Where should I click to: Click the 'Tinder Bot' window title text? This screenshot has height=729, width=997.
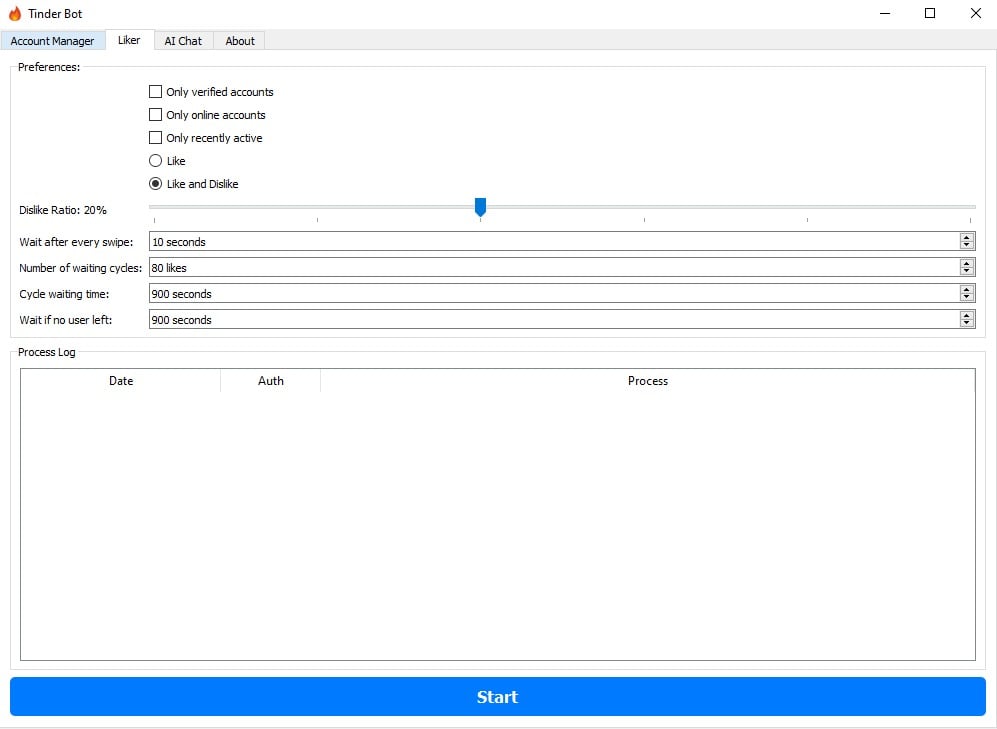click(x=55, y=13)
